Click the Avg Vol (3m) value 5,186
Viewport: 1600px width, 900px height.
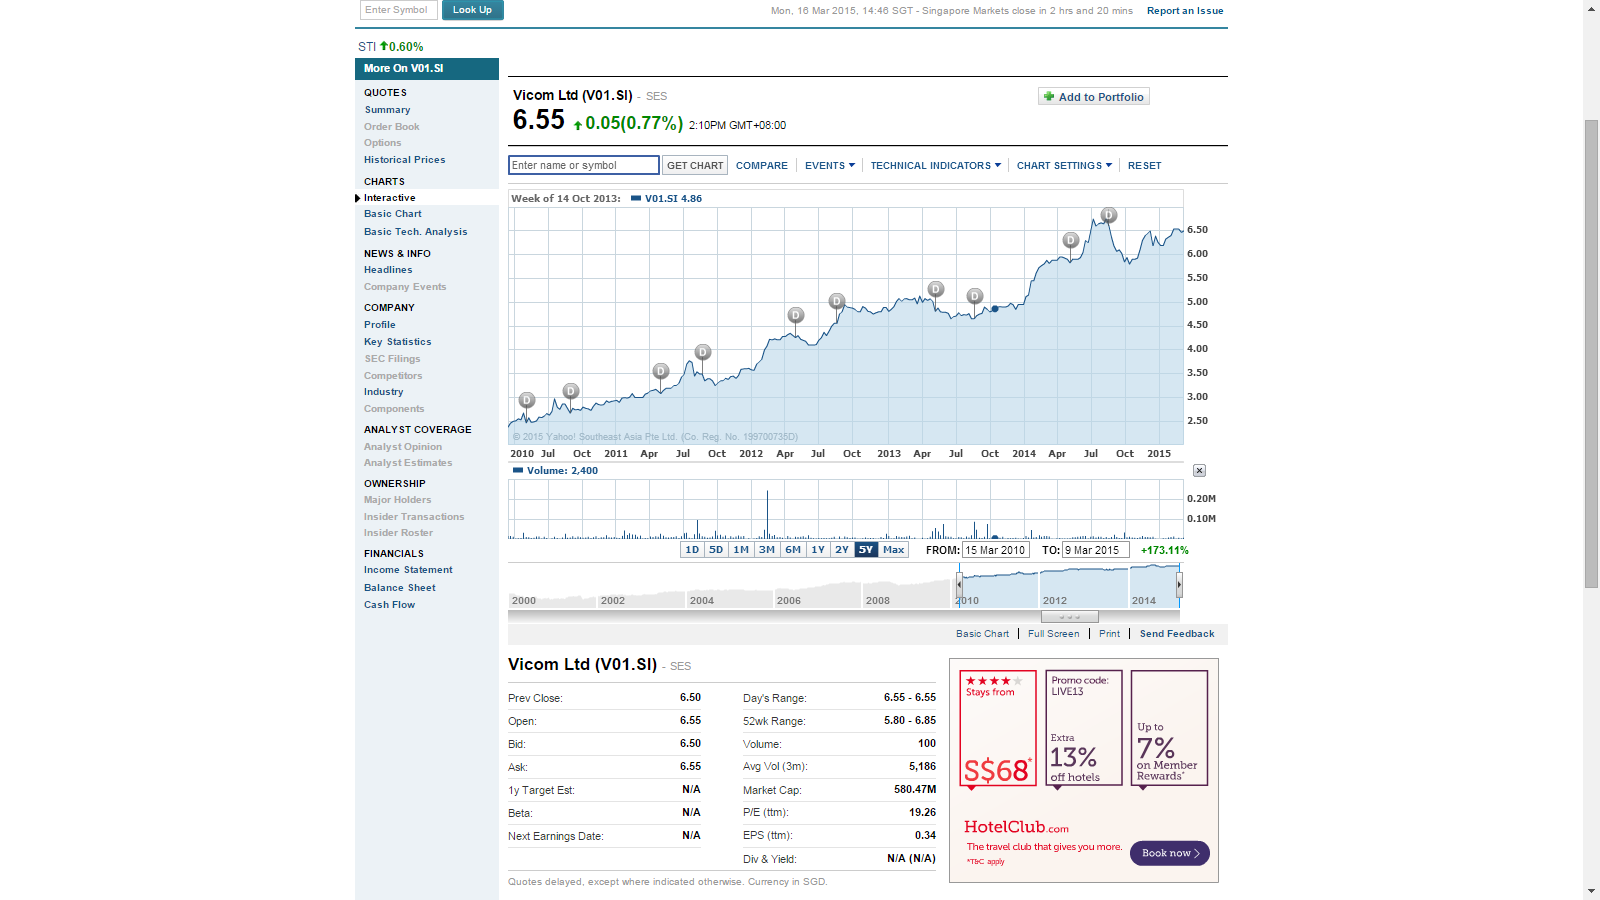click(x=923, y=767)
